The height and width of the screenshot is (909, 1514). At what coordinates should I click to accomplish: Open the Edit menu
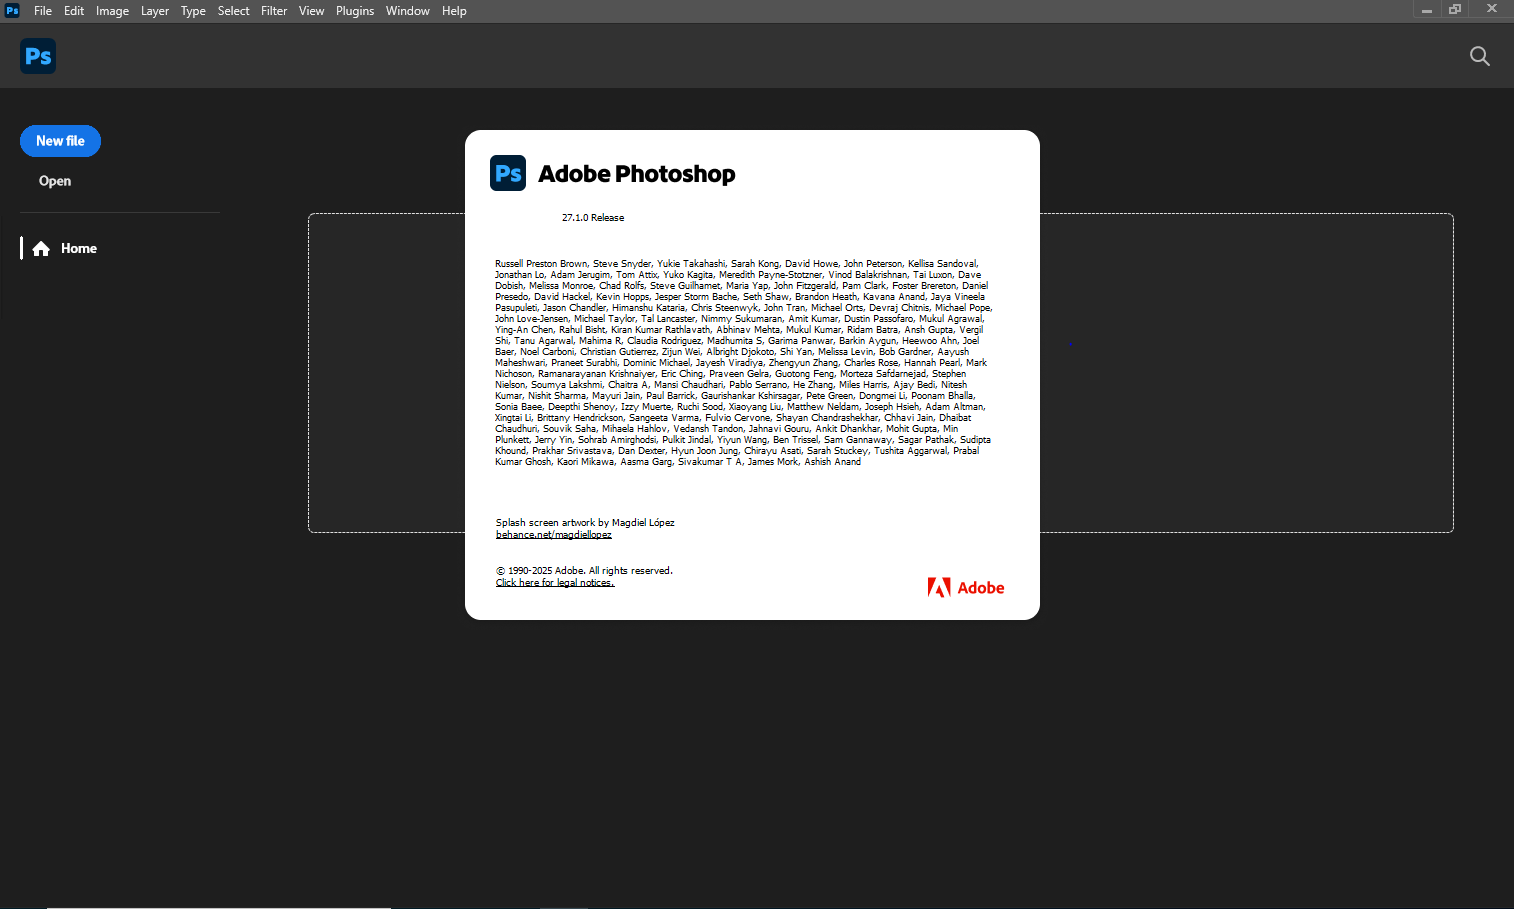pos(74,11)
